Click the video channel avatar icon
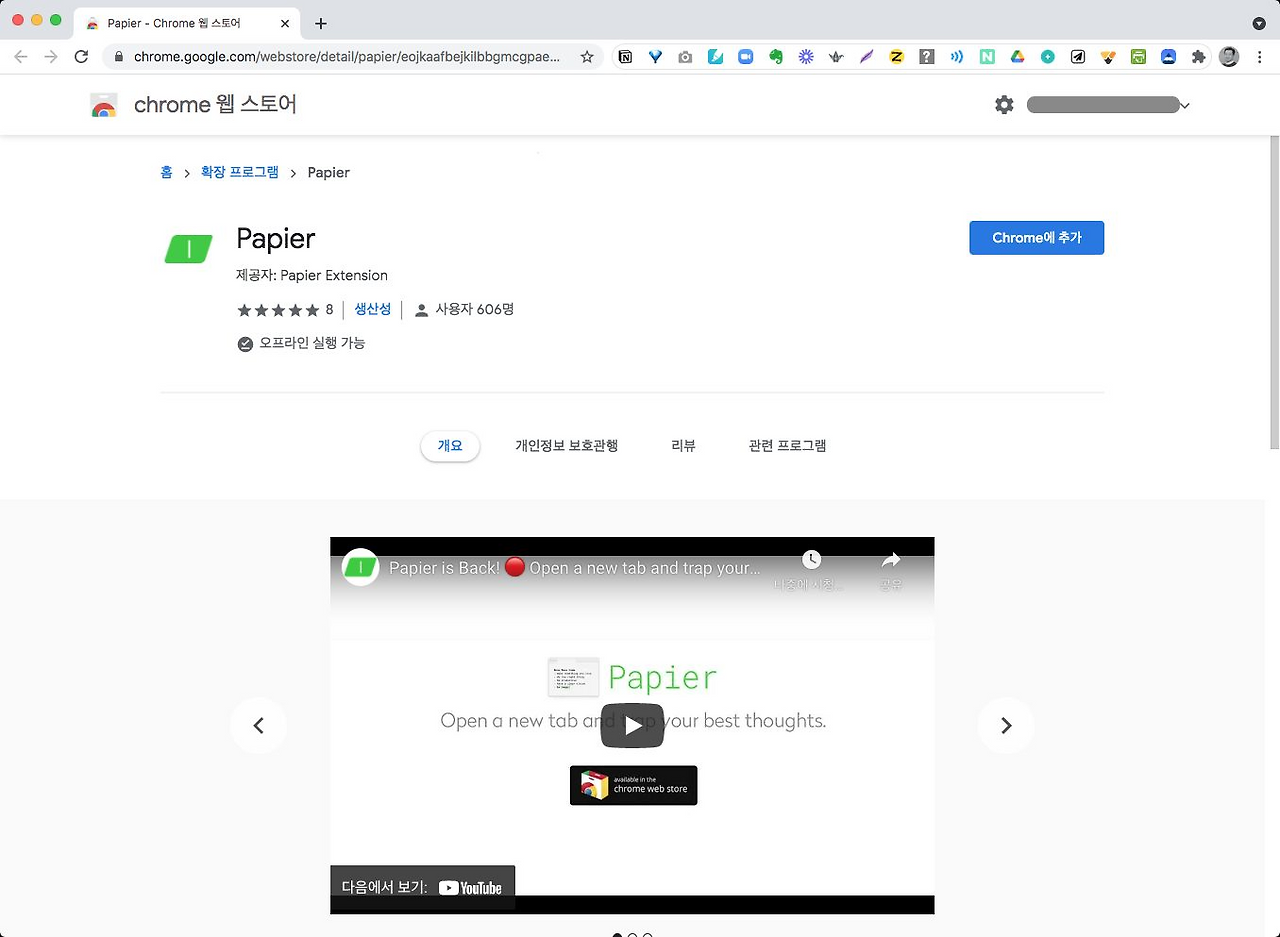 361,568
